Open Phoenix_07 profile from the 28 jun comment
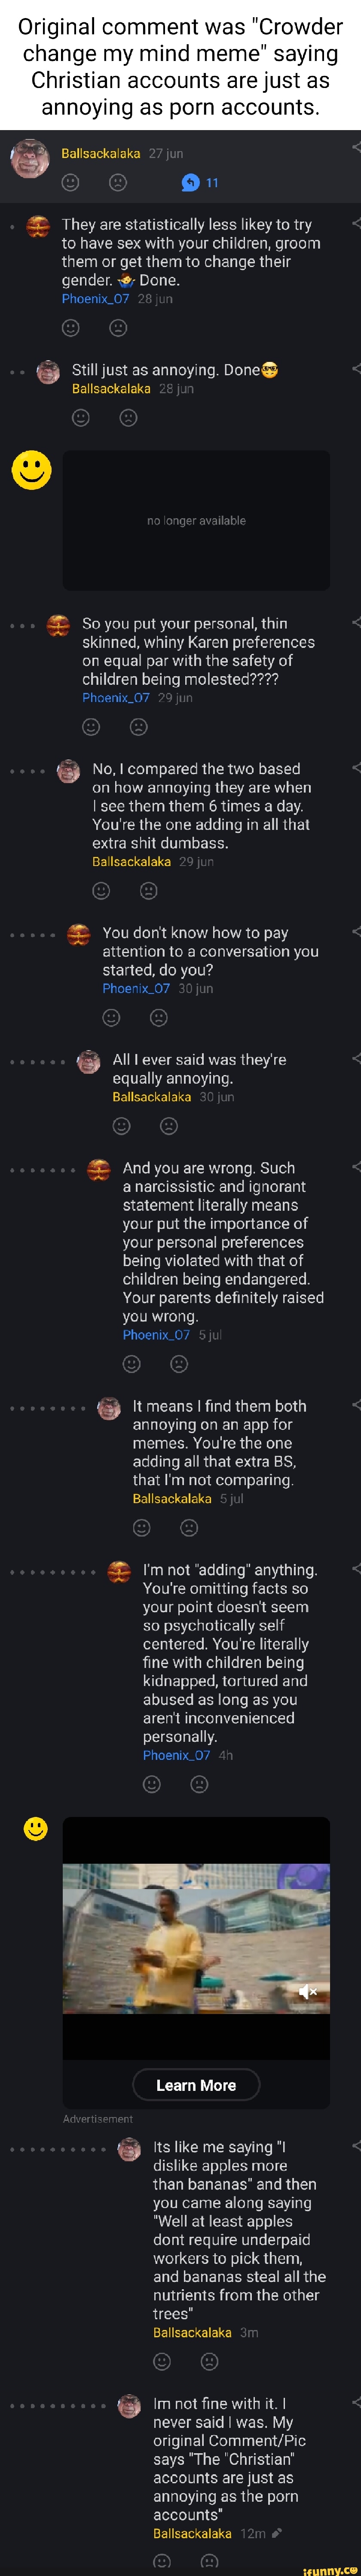Image resolution: width=361 pixels, height=2576 pixels. [95, 299]
